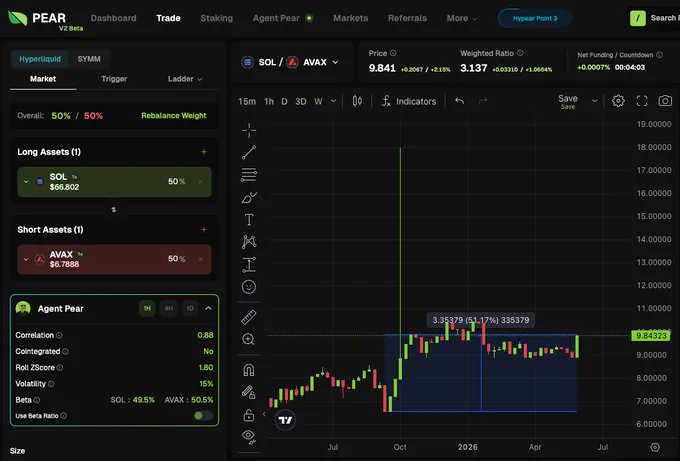
Task: Switch to SYMM exchange
Action: (x=89, y=59)
